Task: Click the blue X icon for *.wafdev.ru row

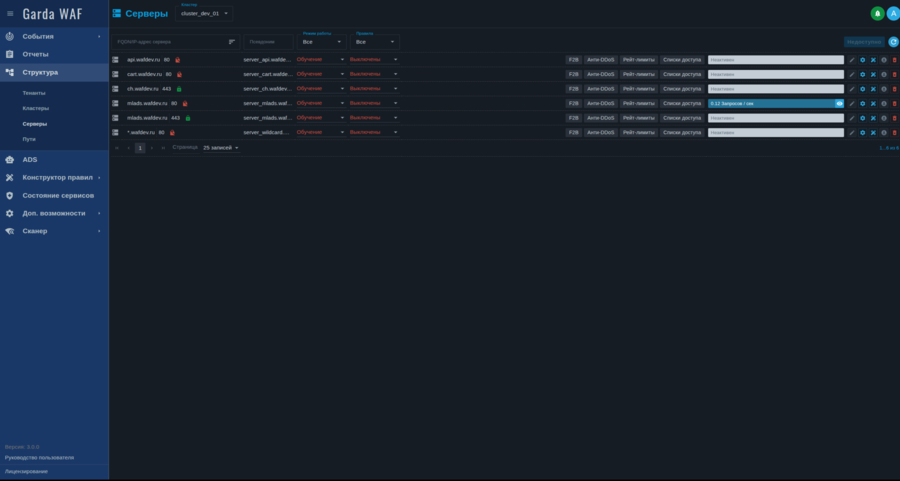Action: [x=873, y=132]
